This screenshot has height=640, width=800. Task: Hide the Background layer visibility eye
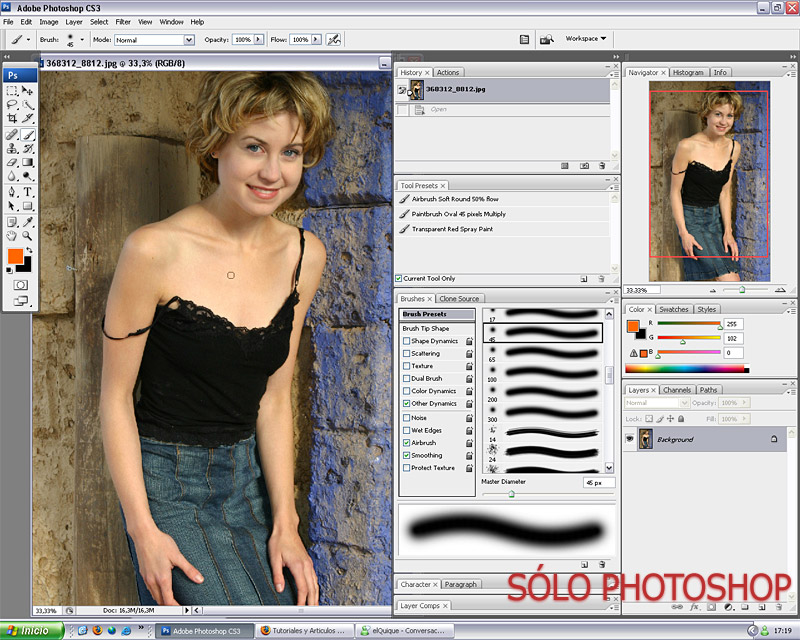(630, 439)
